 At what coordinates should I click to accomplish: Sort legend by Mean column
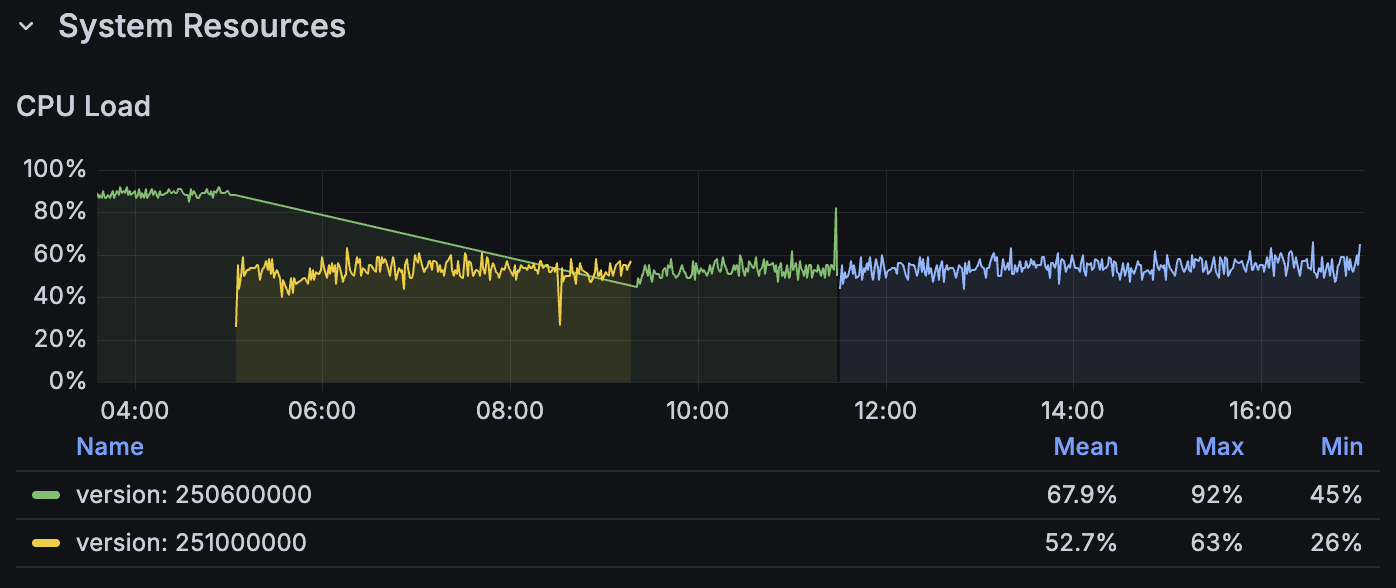1085,446
